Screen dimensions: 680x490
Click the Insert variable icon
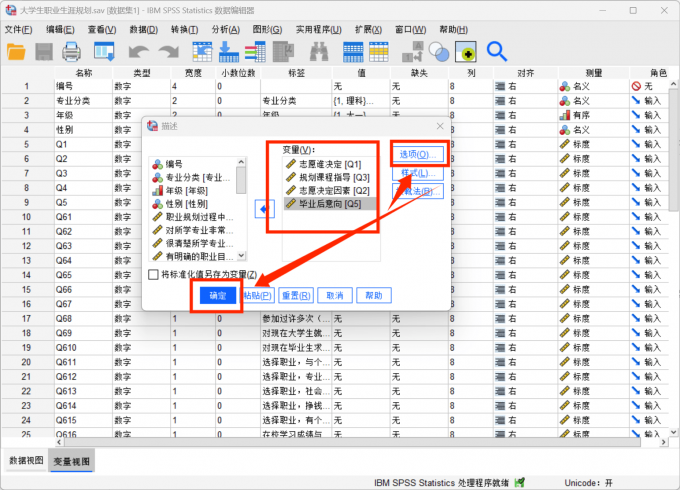(379, 52)
